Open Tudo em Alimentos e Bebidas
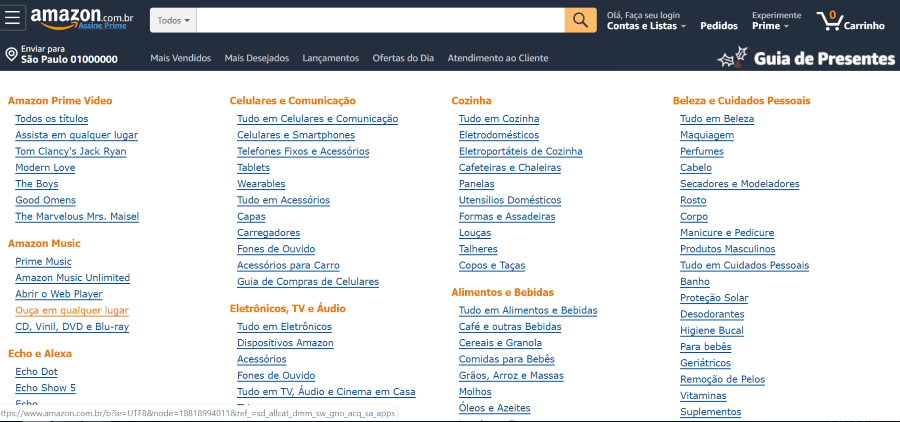The image size is (900, 422). click(x=528, y=311)
